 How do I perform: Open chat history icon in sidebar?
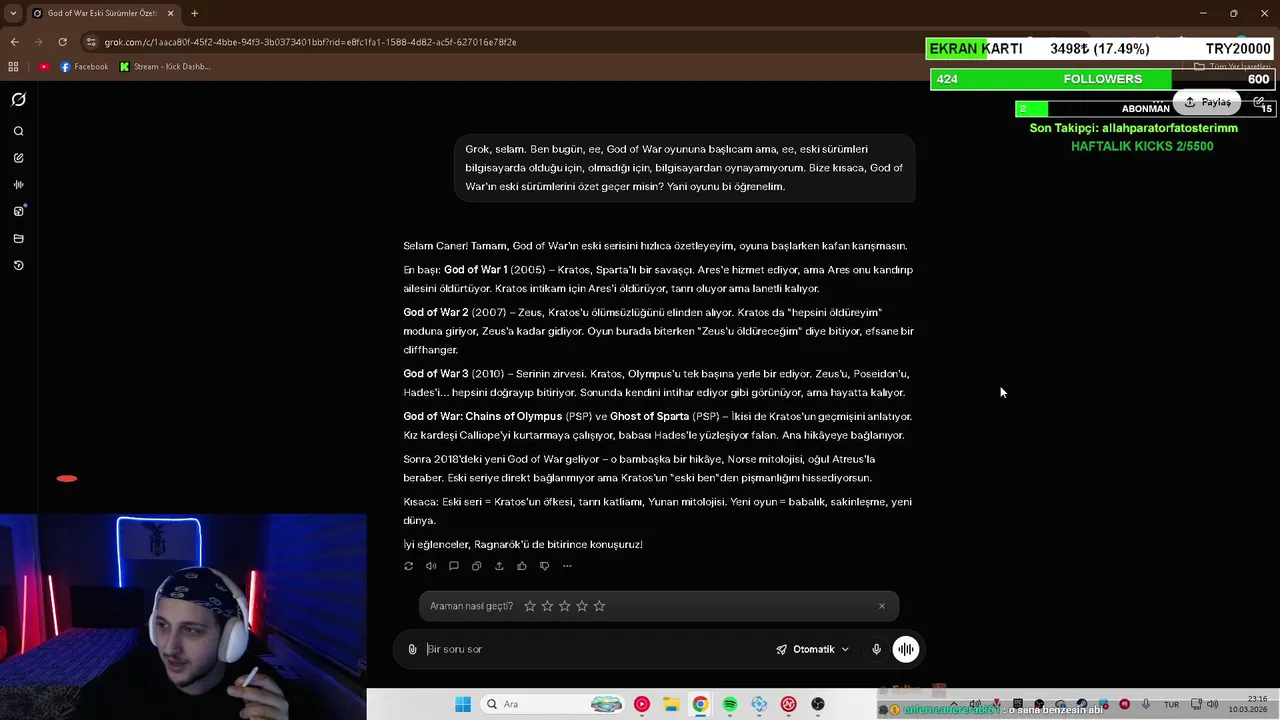point(18,266)
